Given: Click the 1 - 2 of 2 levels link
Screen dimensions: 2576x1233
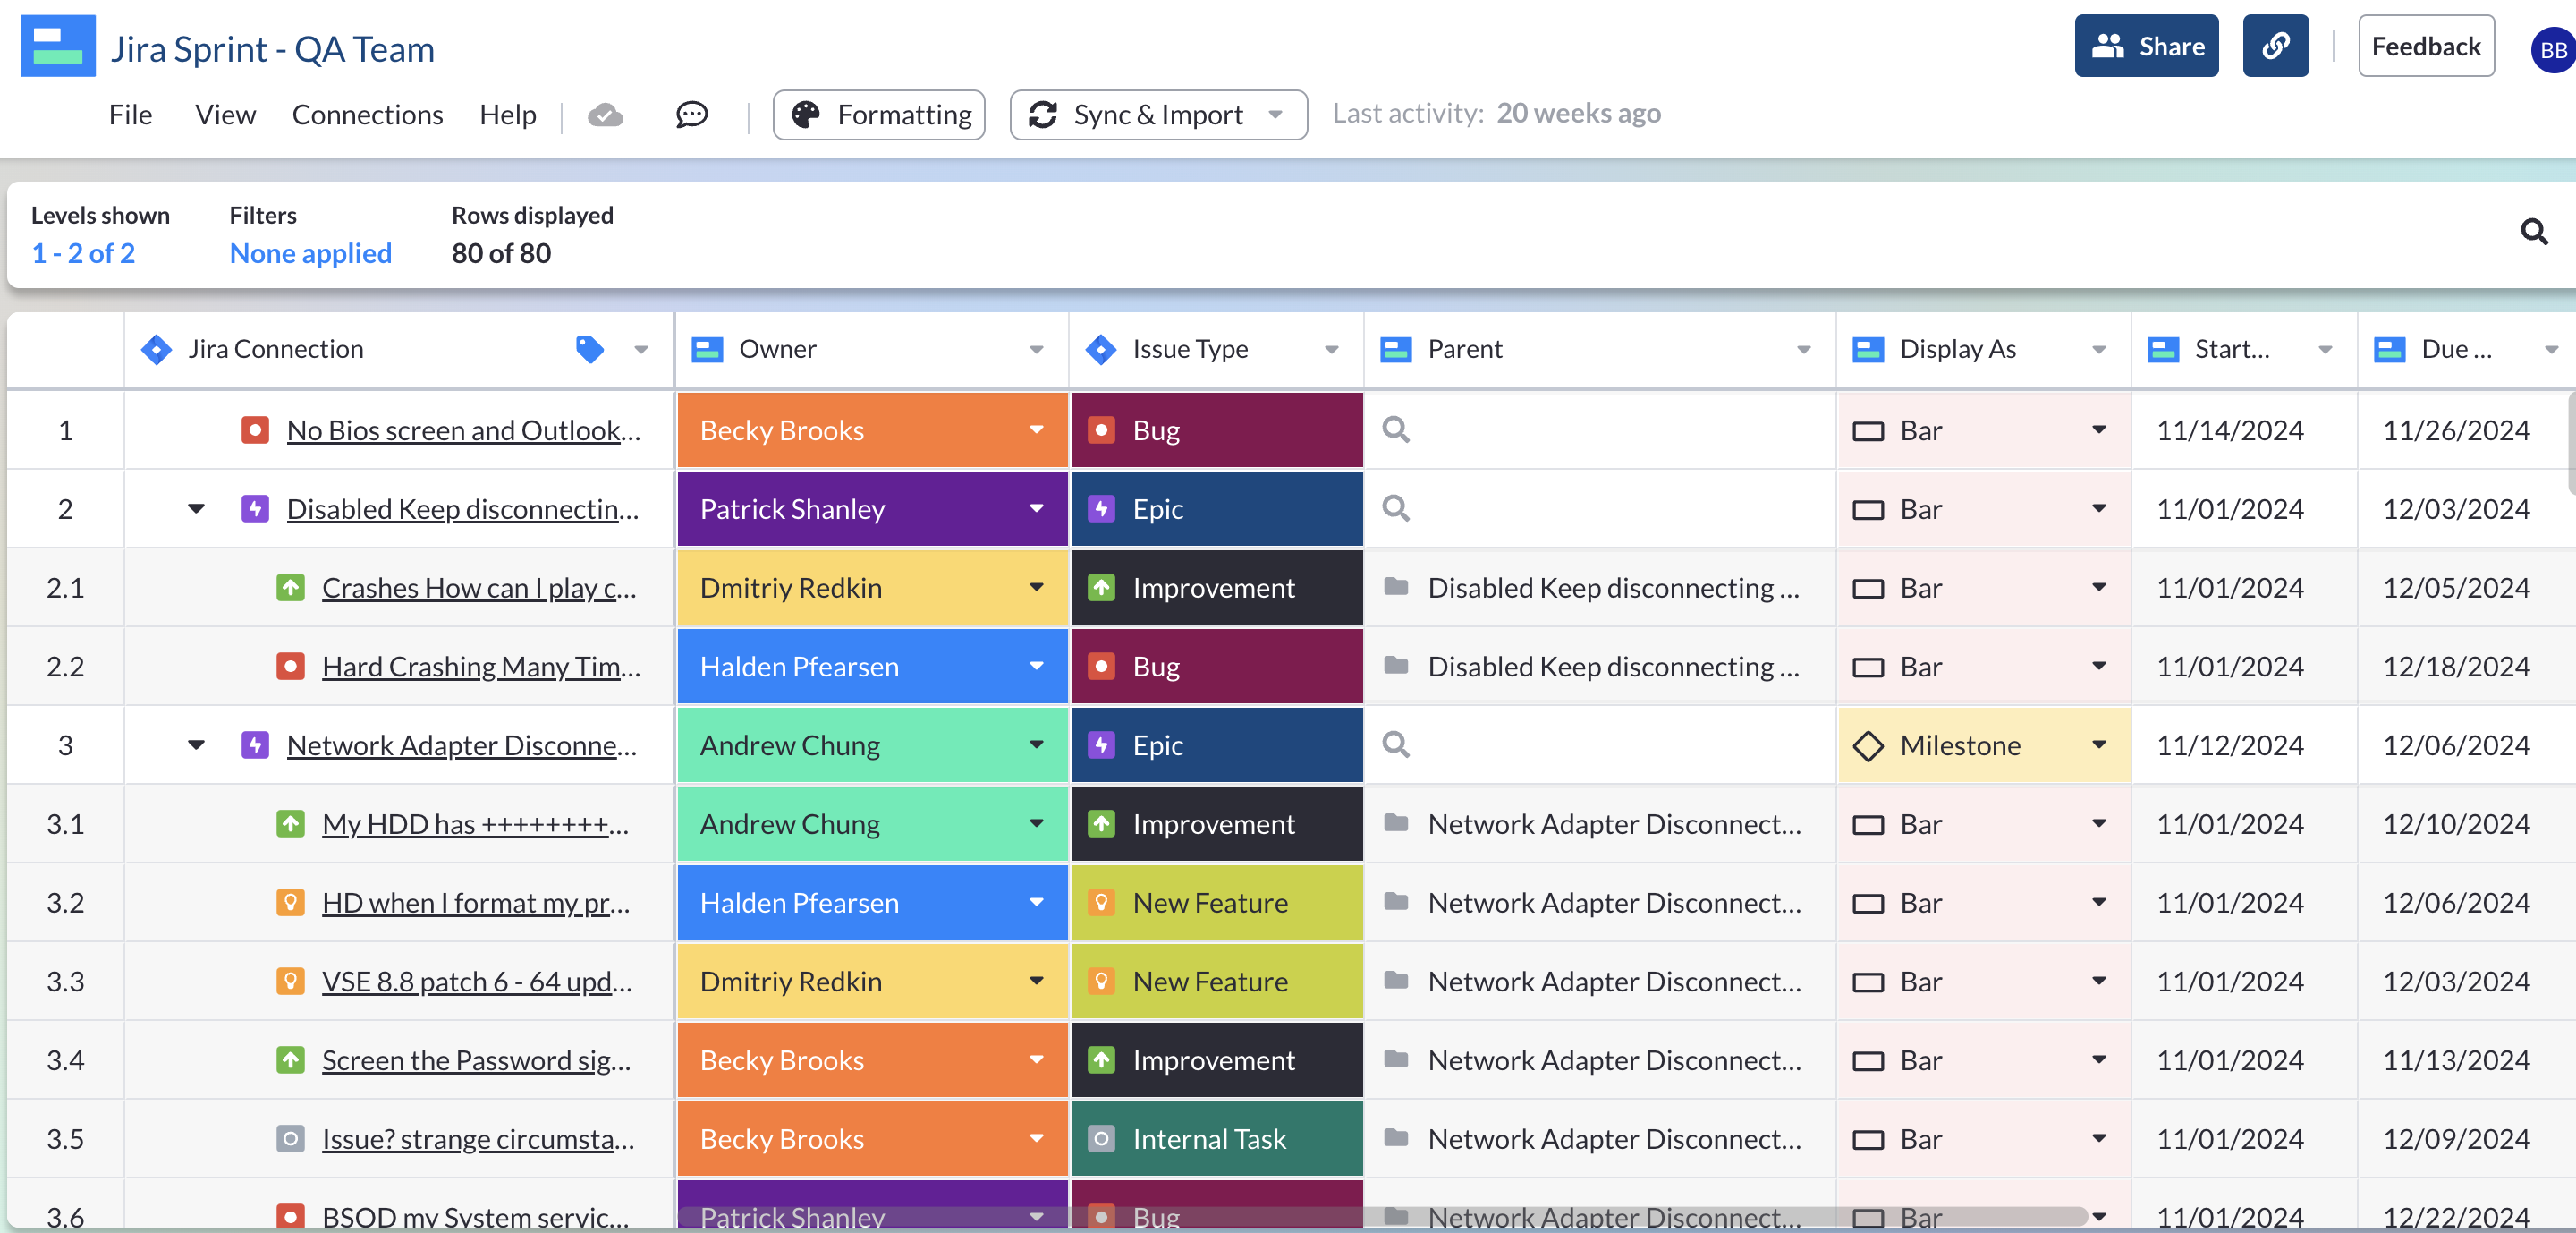Looking at the screenshot, I should coord(83,253).
